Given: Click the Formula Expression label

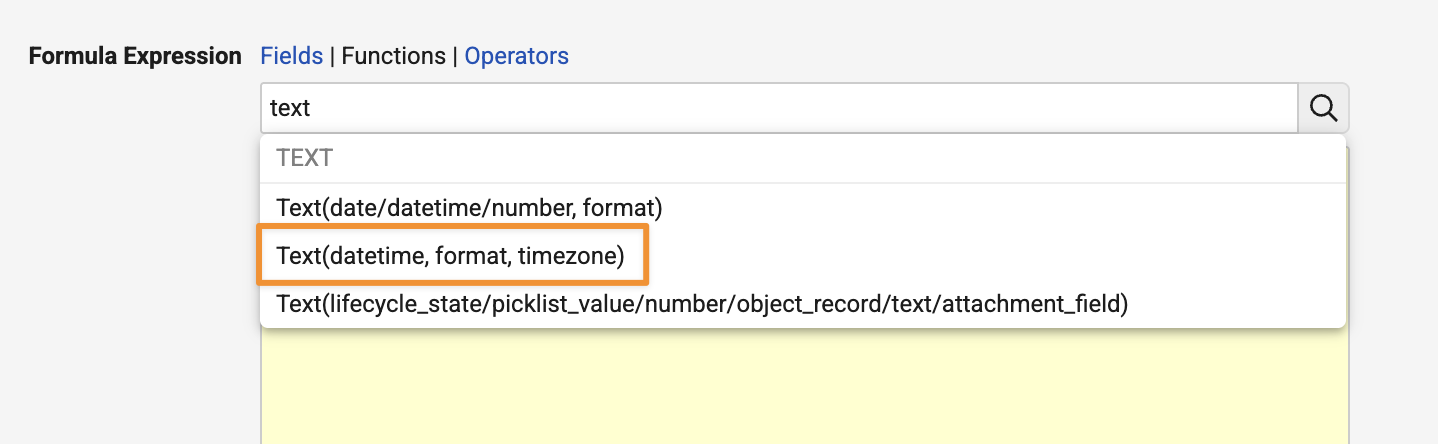Looking at the screenshot, I should (x=135, y=56).
